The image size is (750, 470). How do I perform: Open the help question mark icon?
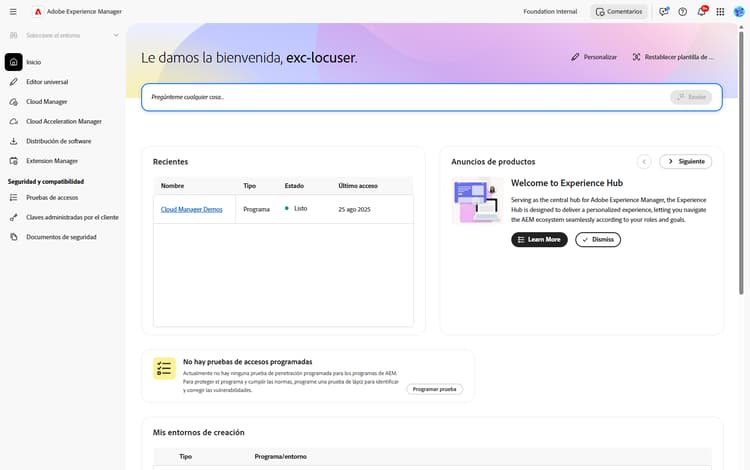pyautogui.click(x=683, y=11)
